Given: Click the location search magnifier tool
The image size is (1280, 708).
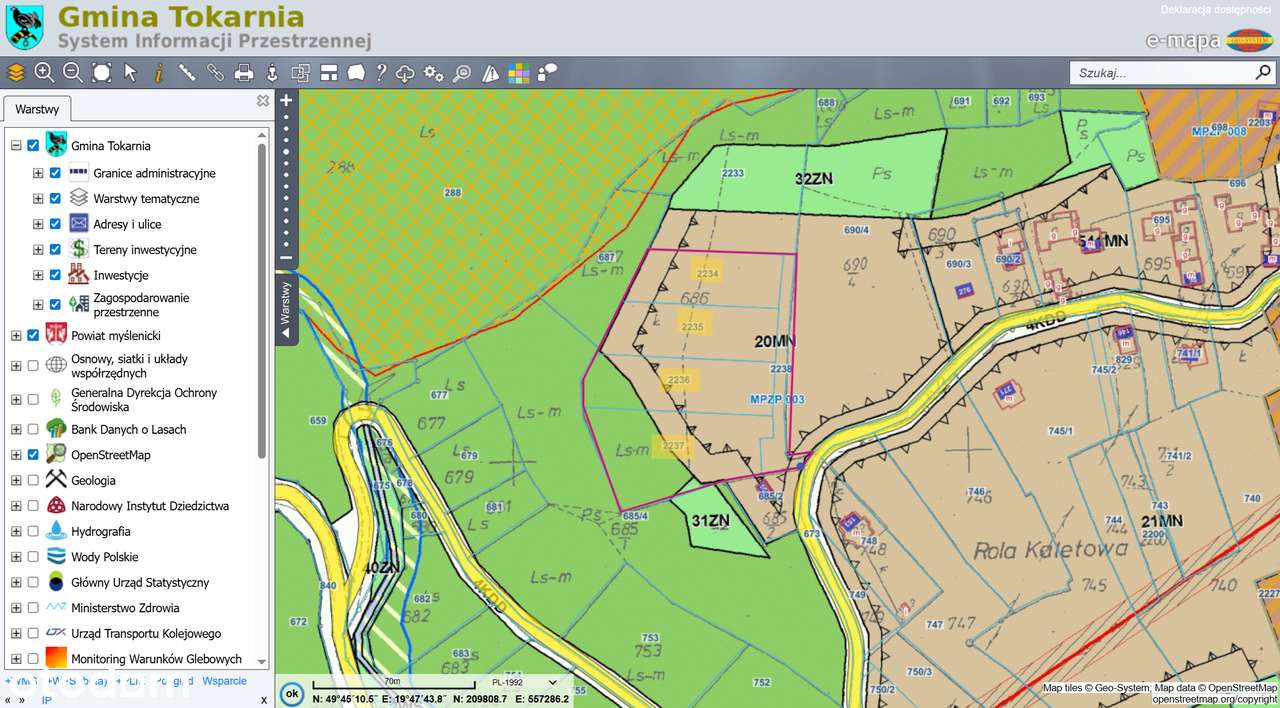Looking at the screenshot, I should [461, 72].
